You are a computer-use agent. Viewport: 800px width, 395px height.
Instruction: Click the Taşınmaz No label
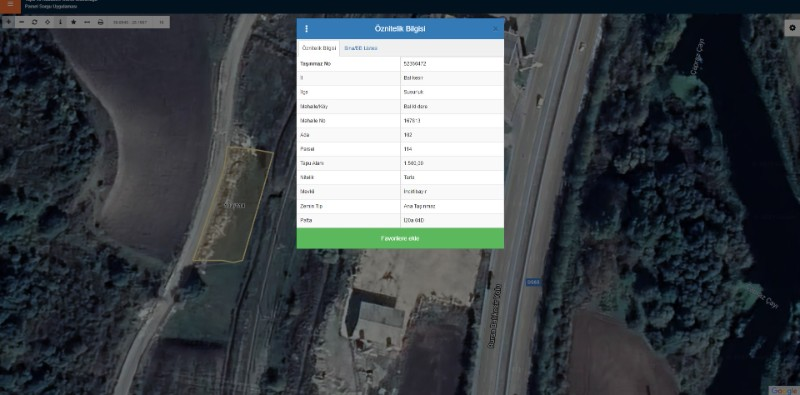tap(316, 64)
